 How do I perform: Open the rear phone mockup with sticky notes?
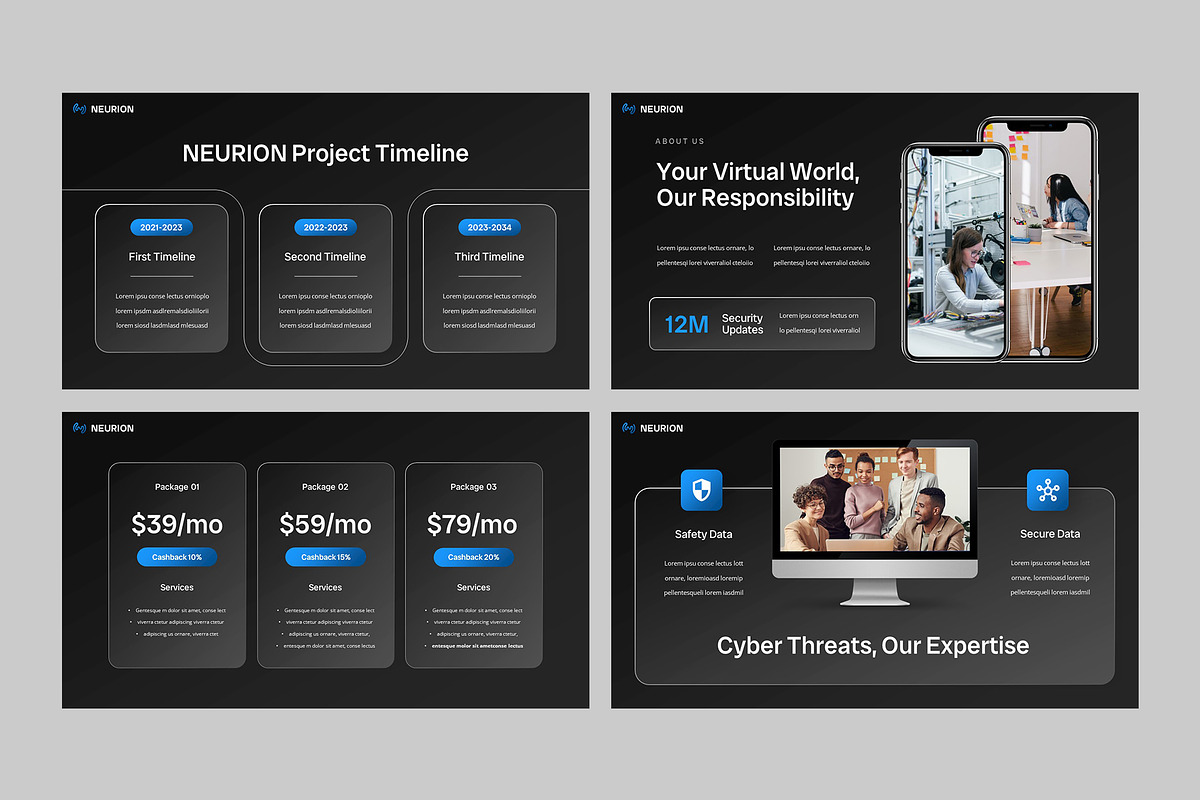click(x=1050, y=200)
